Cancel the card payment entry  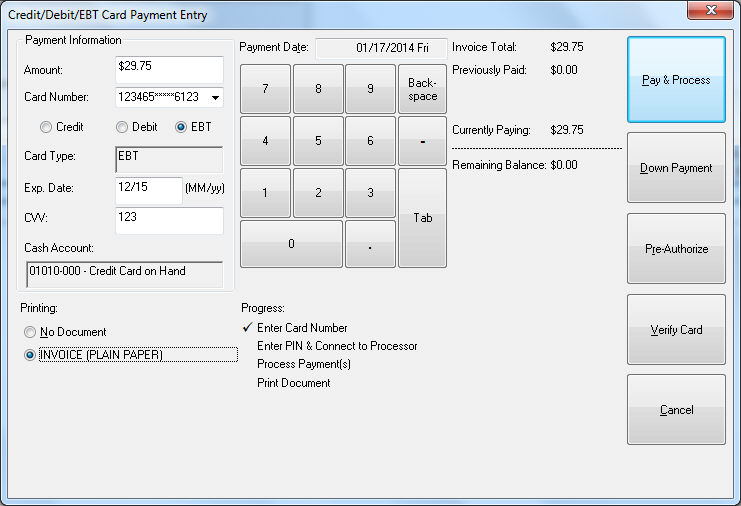tap(676, 410)
